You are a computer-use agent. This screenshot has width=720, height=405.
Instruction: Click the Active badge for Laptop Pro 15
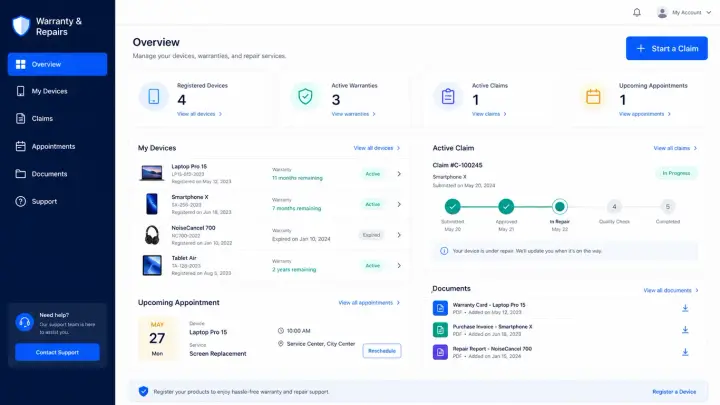tap(372, 174)
